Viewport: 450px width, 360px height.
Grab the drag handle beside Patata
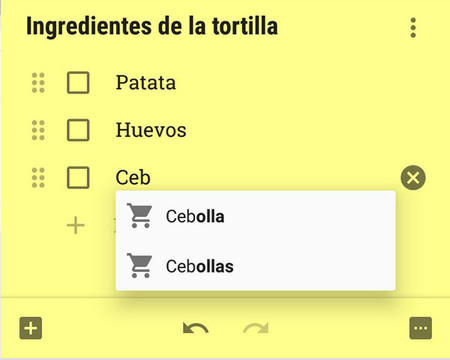point(38,82)
